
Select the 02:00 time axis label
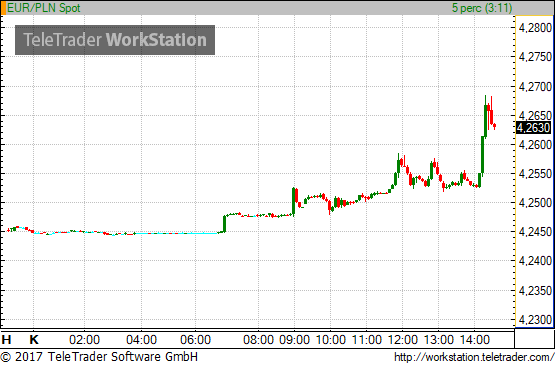[84, 340]
